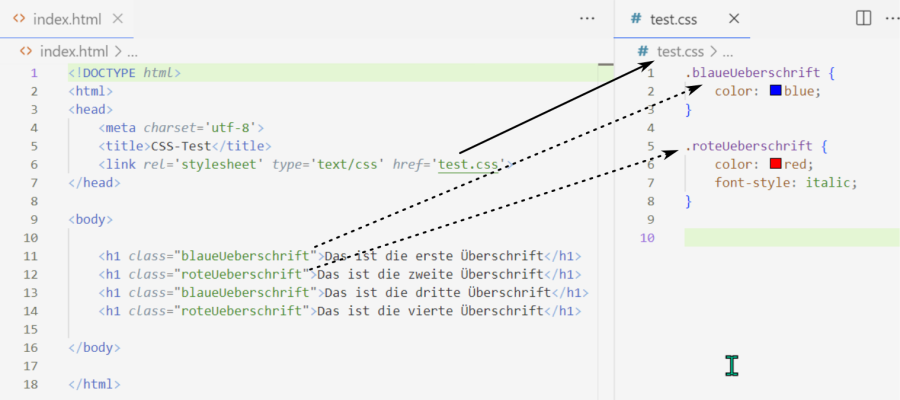Click the CSS hash icon on test.css tab

tap(635, 18)
